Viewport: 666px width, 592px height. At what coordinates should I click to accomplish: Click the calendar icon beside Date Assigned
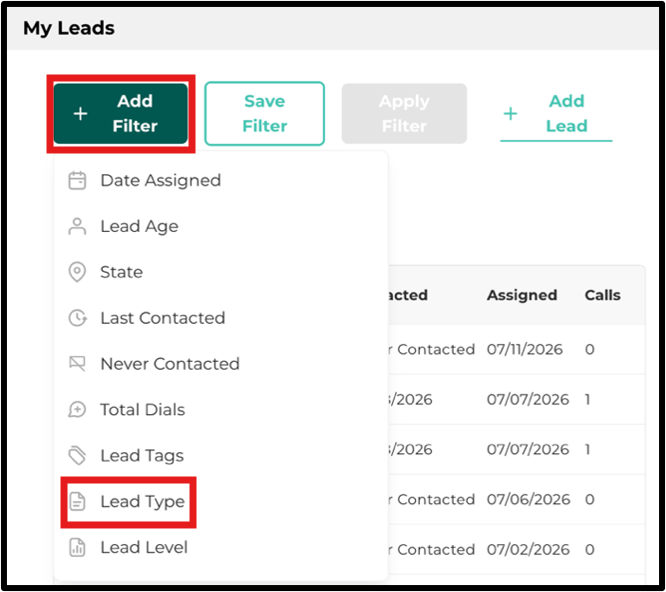pyautogui.click(x=77, y=180)
